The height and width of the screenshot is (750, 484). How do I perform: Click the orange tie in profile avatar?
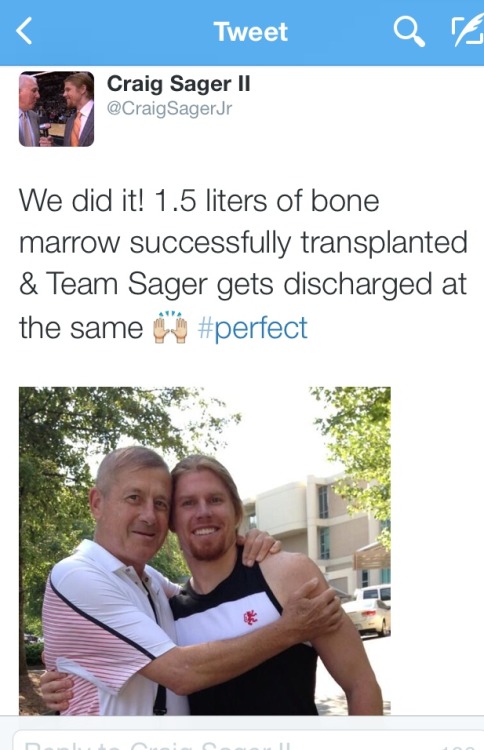click(76, 128)
